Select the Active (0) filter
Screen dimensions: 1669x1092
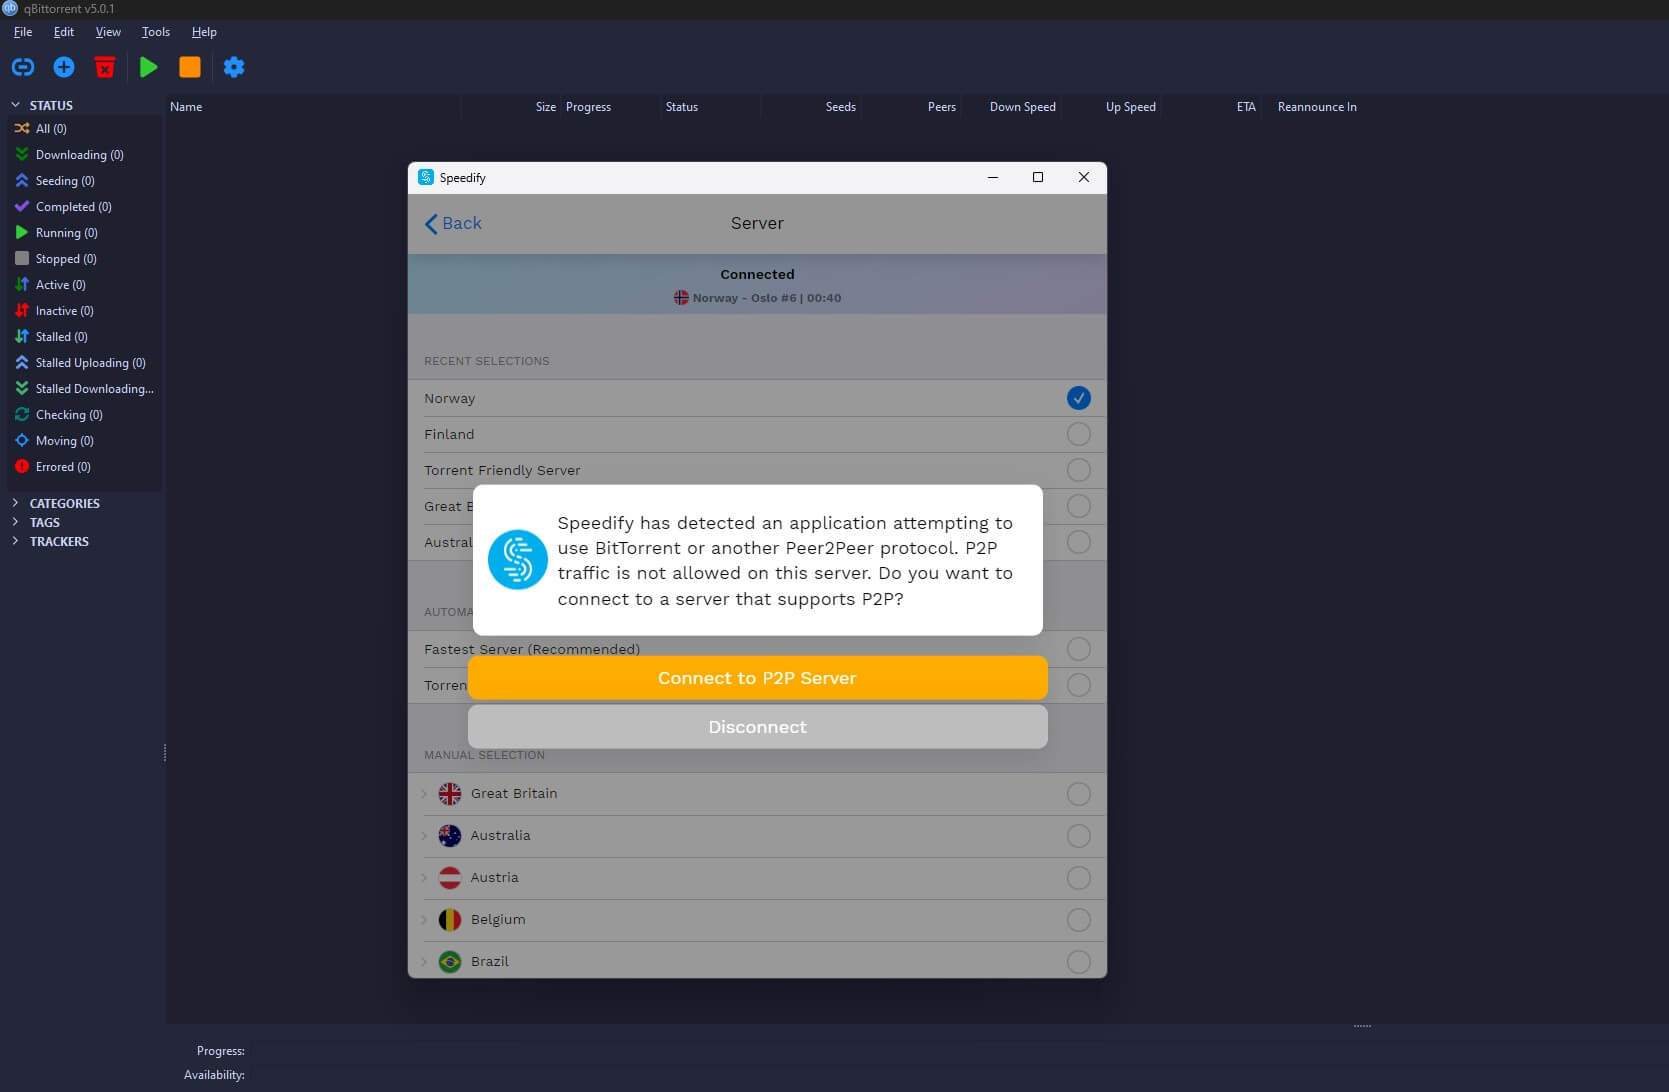click(x=84, y=285)
